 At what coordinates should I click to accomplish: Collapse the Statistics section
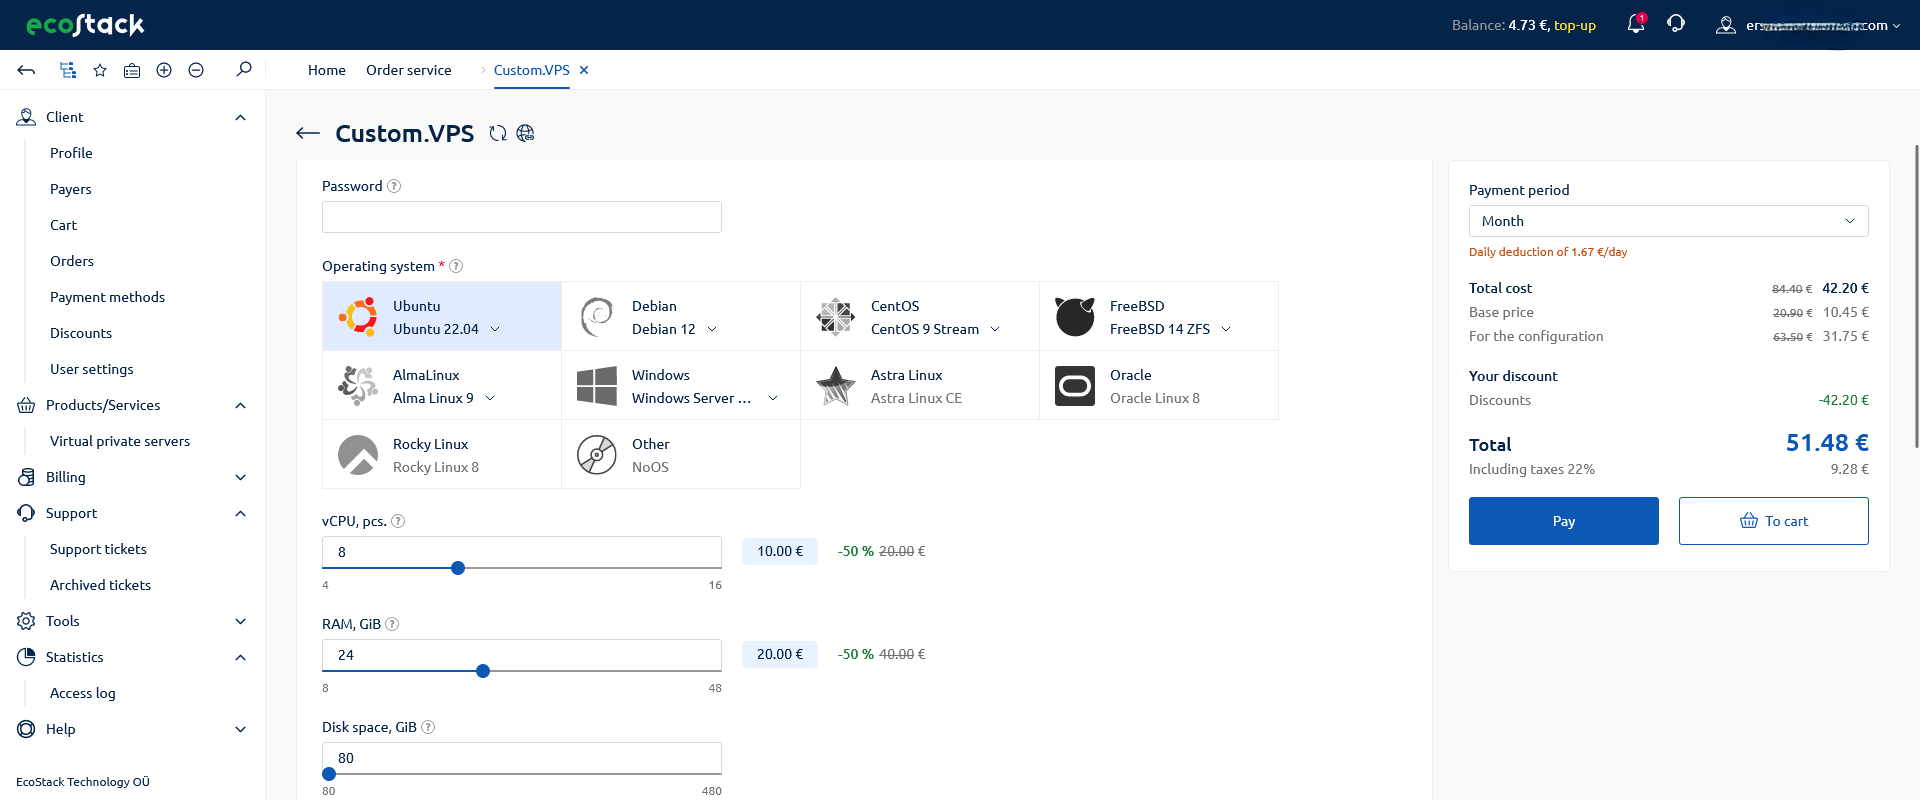click(240, 657)
